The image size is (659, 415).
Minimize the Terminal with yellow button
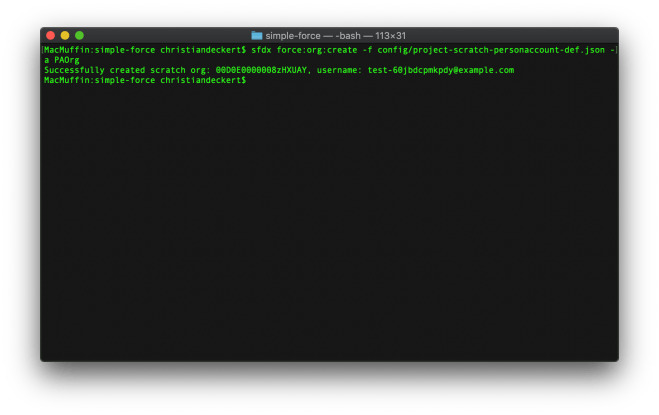[65, 35]
